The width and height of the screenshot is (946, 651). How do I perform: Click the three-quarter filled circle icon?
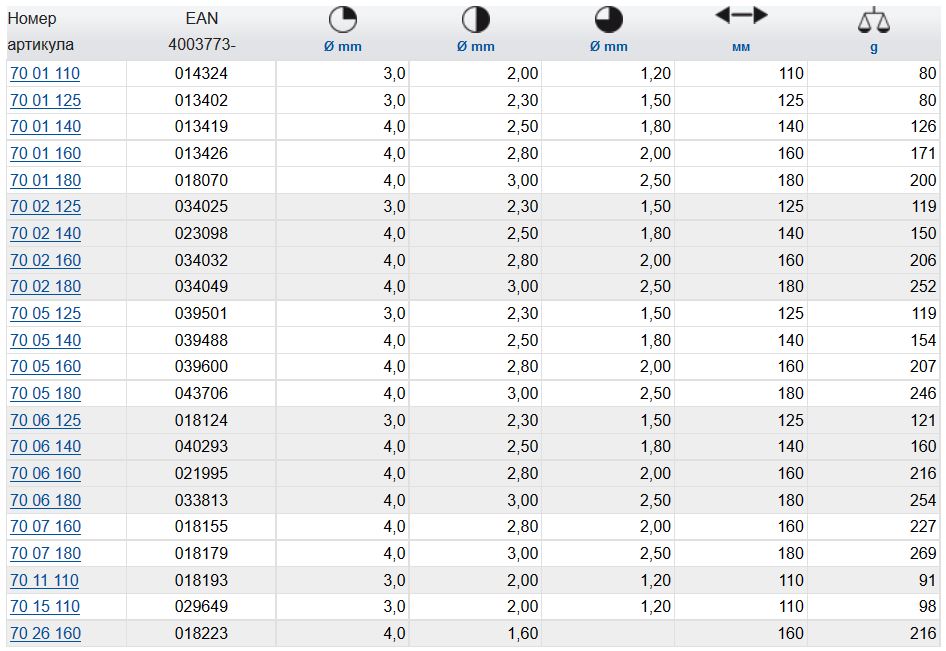[x=608, y=19]
